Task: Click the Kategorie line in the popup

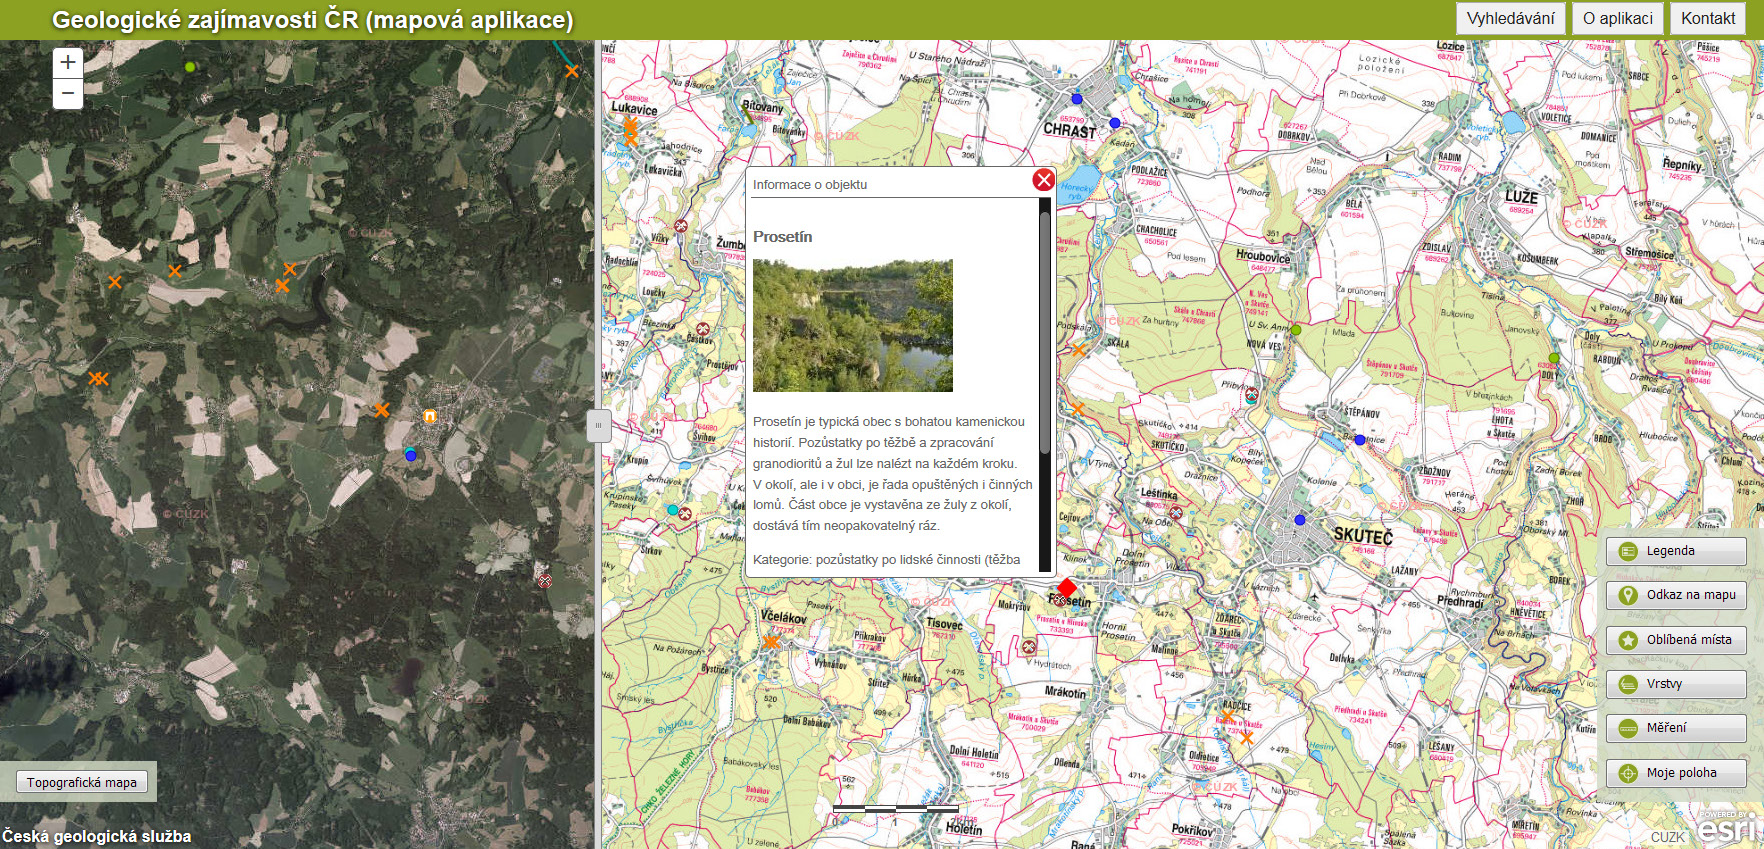Action: pos(887,560)
